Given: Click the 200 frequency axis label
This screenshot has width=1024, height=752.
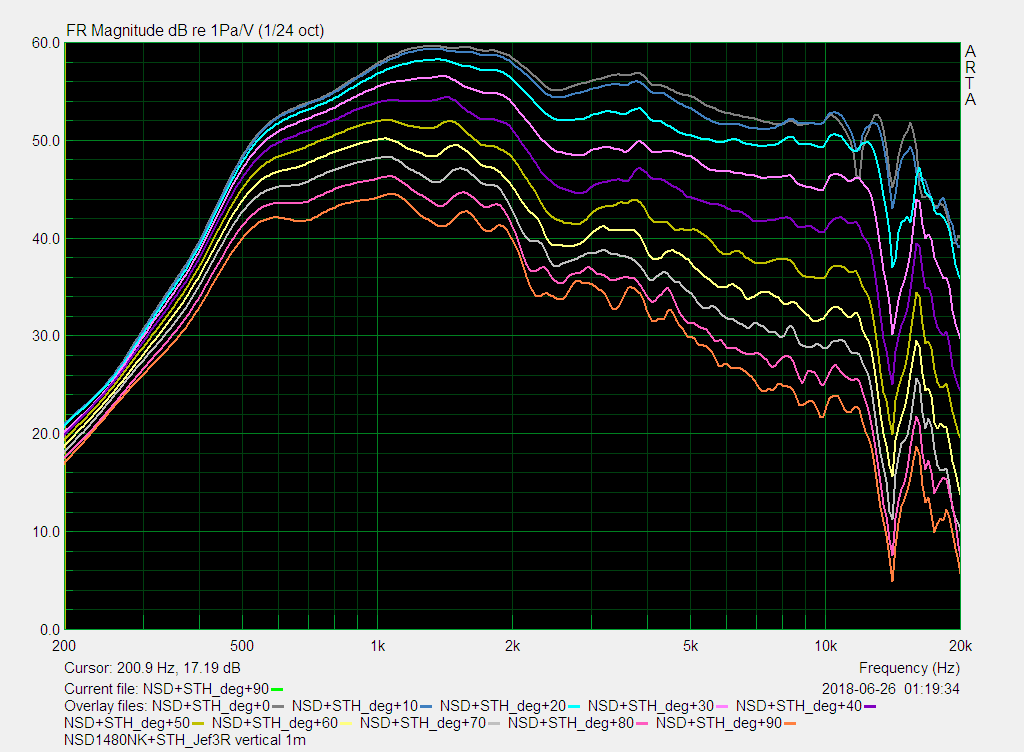Looking at the screenshot, I should (x=64, y=646).
